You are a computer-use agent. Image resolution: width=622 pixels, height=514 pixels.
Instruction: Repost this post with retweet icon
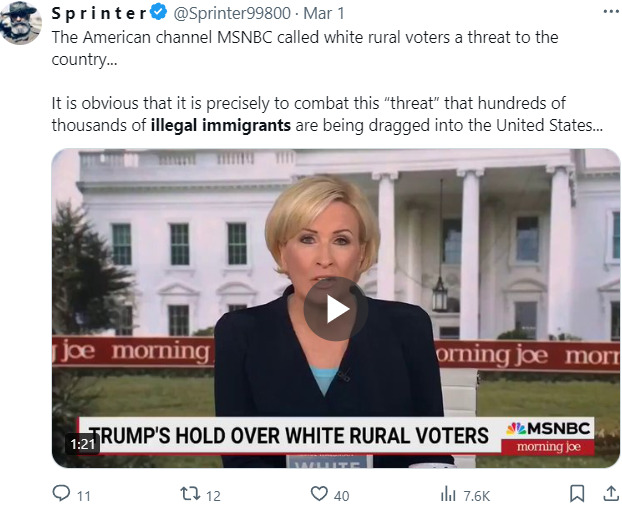coord(189,494)
